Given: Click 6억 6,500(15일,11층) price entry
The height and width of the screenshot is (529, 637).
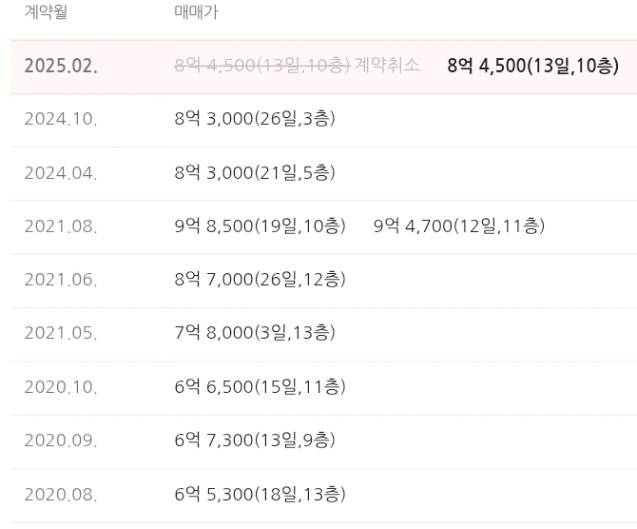Looking at the screenshot, I should pos(260,387).
